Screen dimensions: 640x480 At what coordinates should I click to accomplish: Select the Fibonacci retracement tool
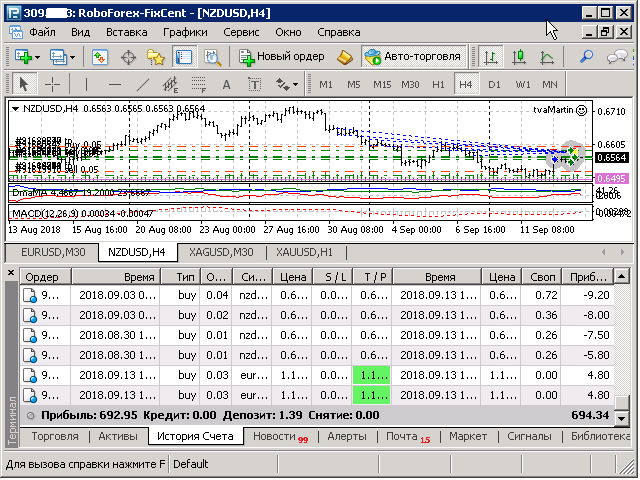pos(199,84)
